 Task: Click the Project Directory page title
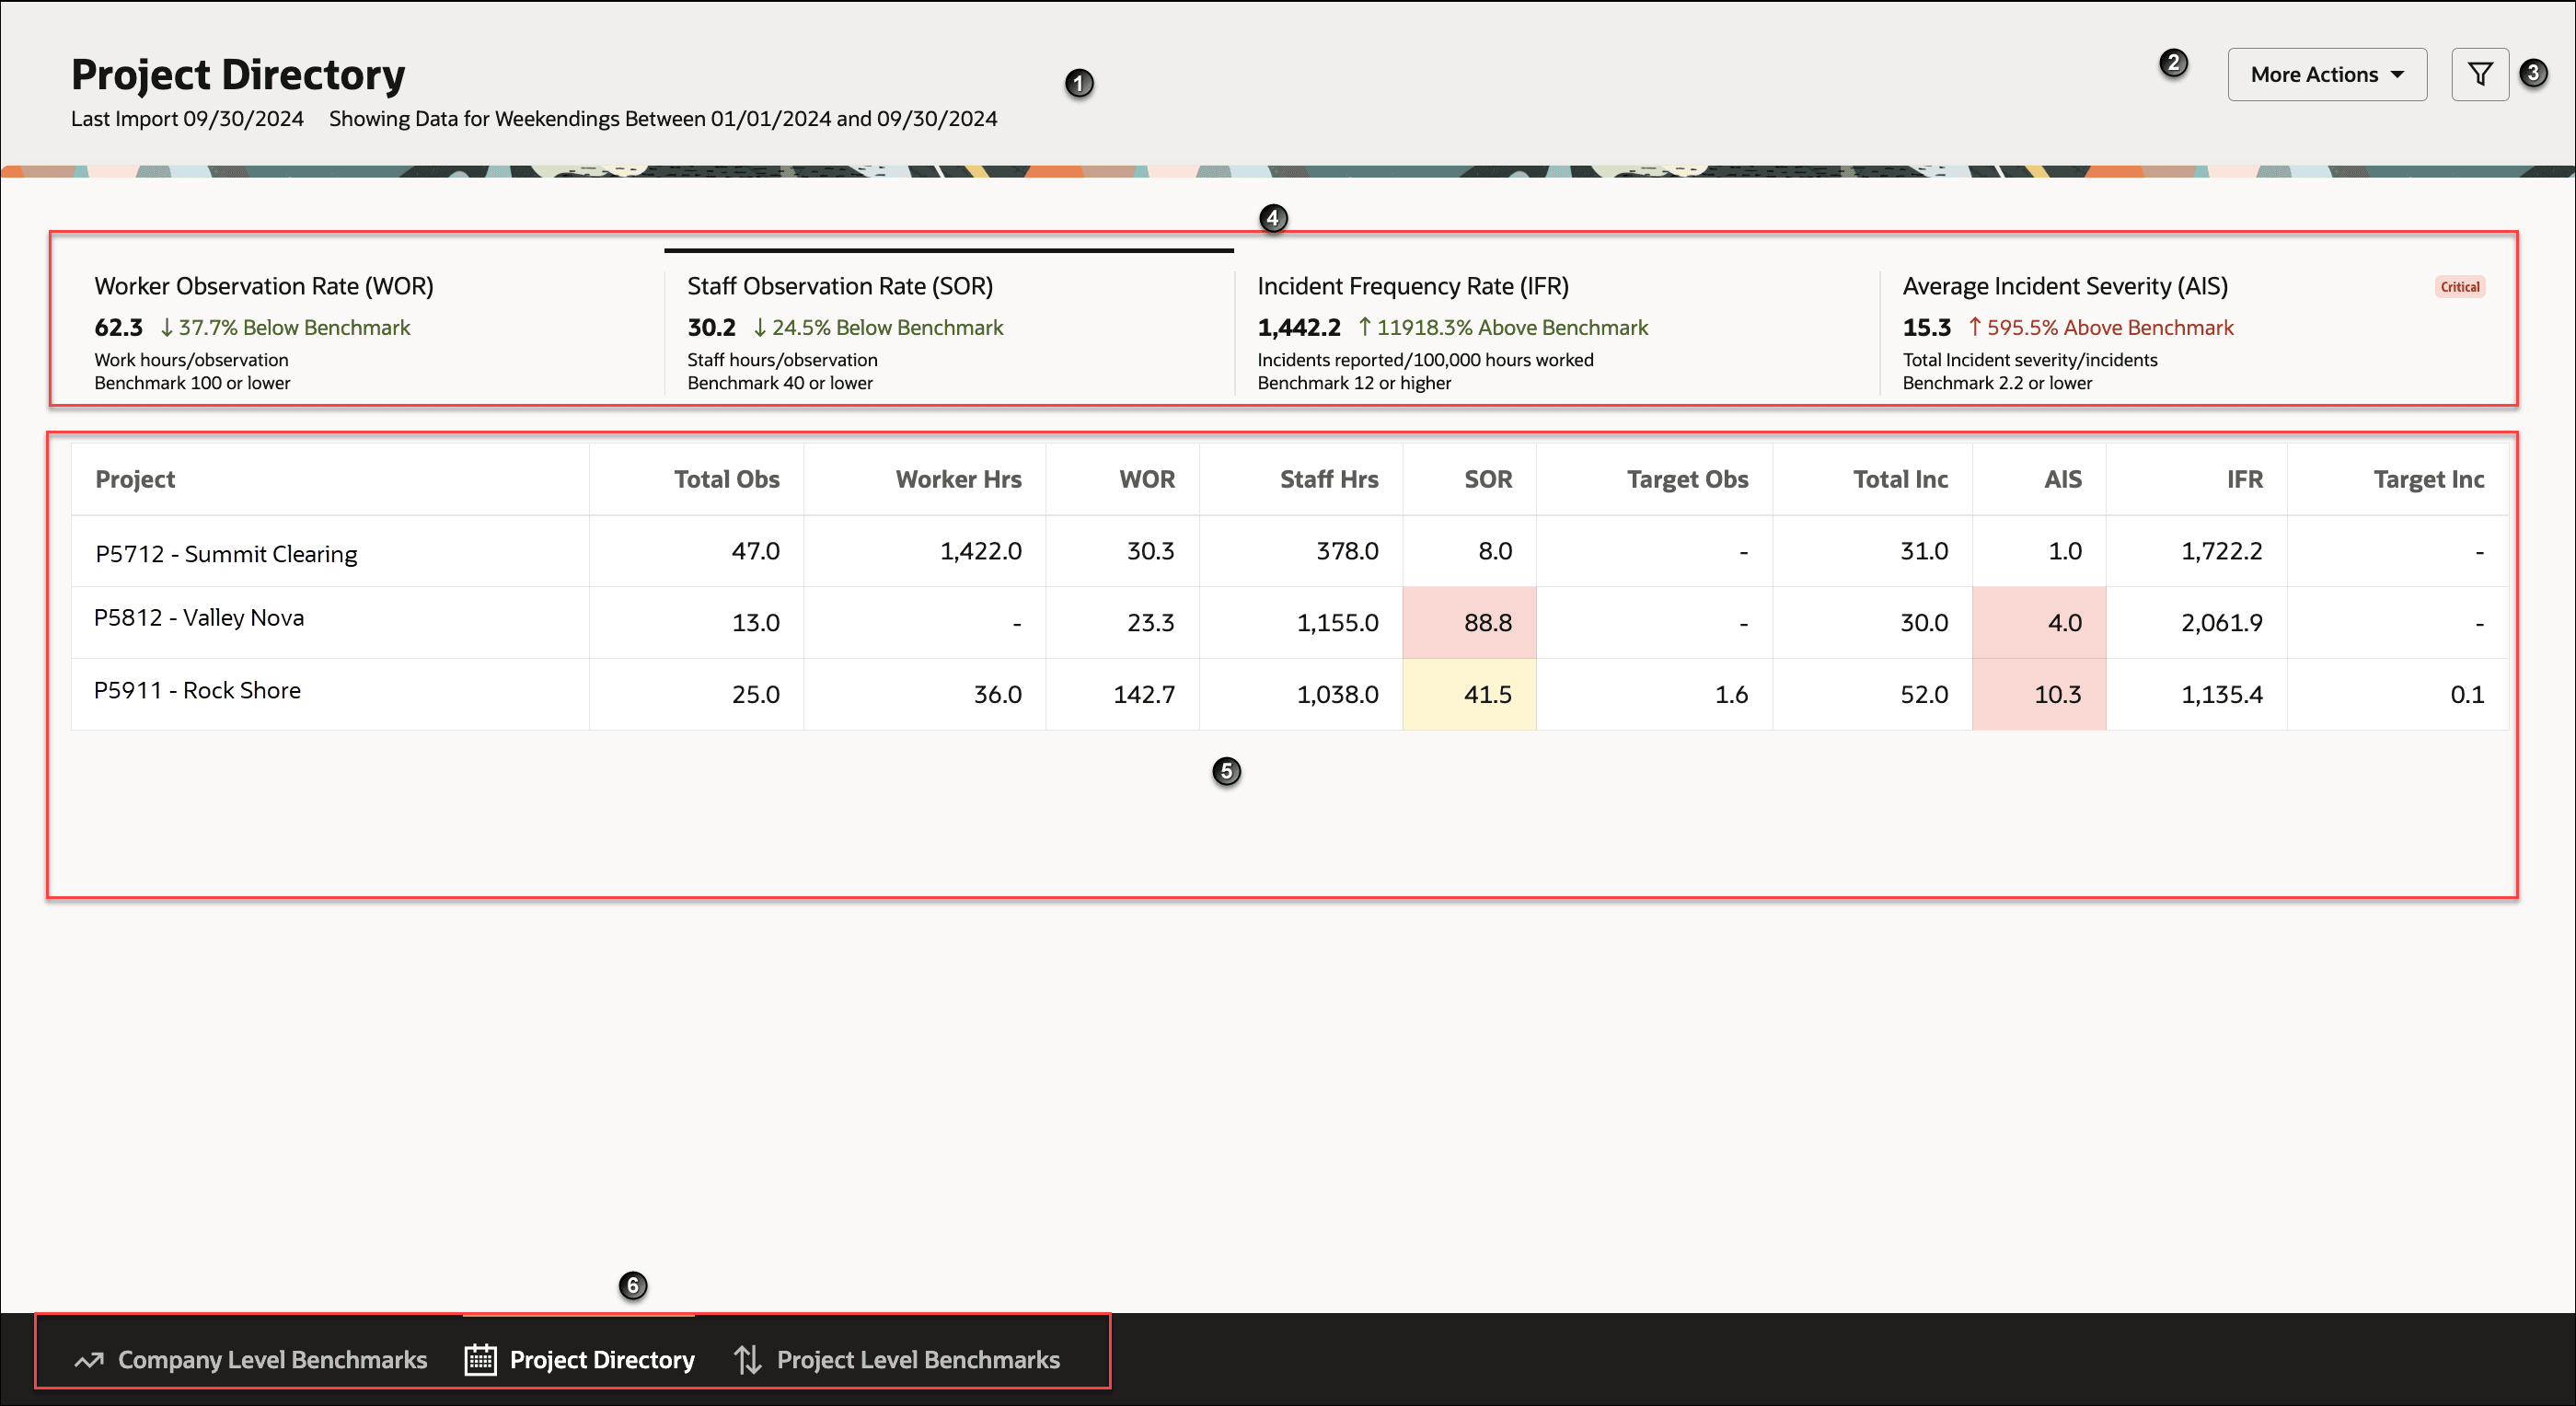point(238,74)
